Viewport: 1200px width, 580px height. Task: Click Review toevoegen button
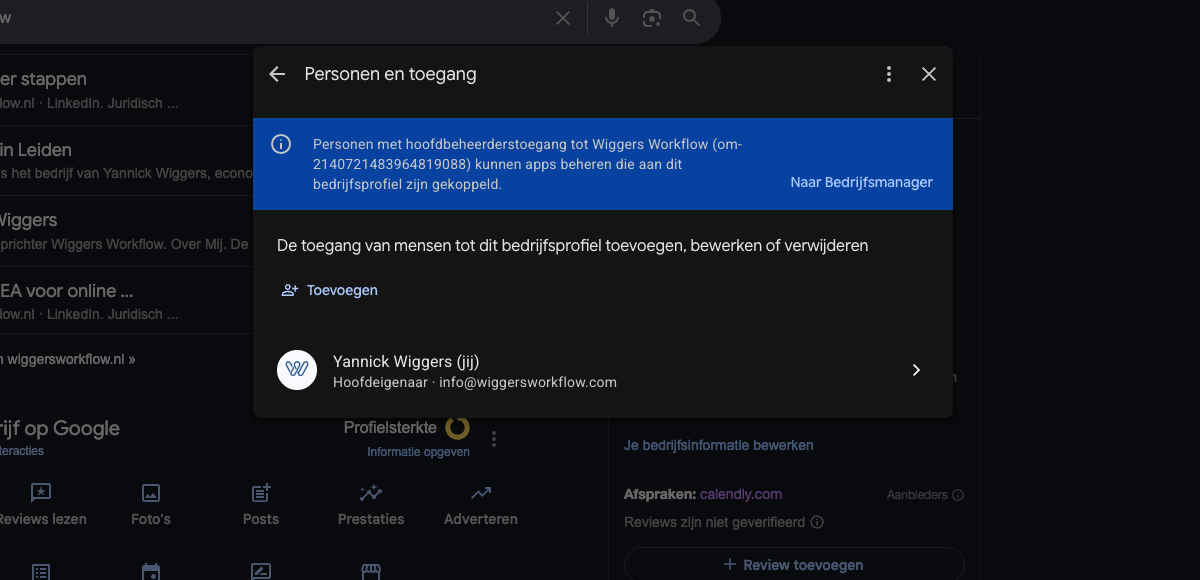pyautogui.click(x=794, y=564)
